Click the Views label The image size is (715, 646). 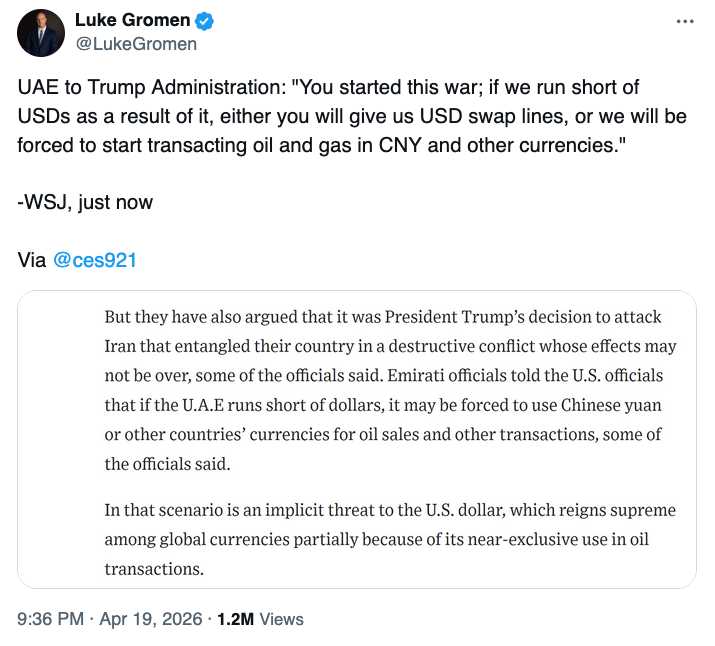coord(281,619)
